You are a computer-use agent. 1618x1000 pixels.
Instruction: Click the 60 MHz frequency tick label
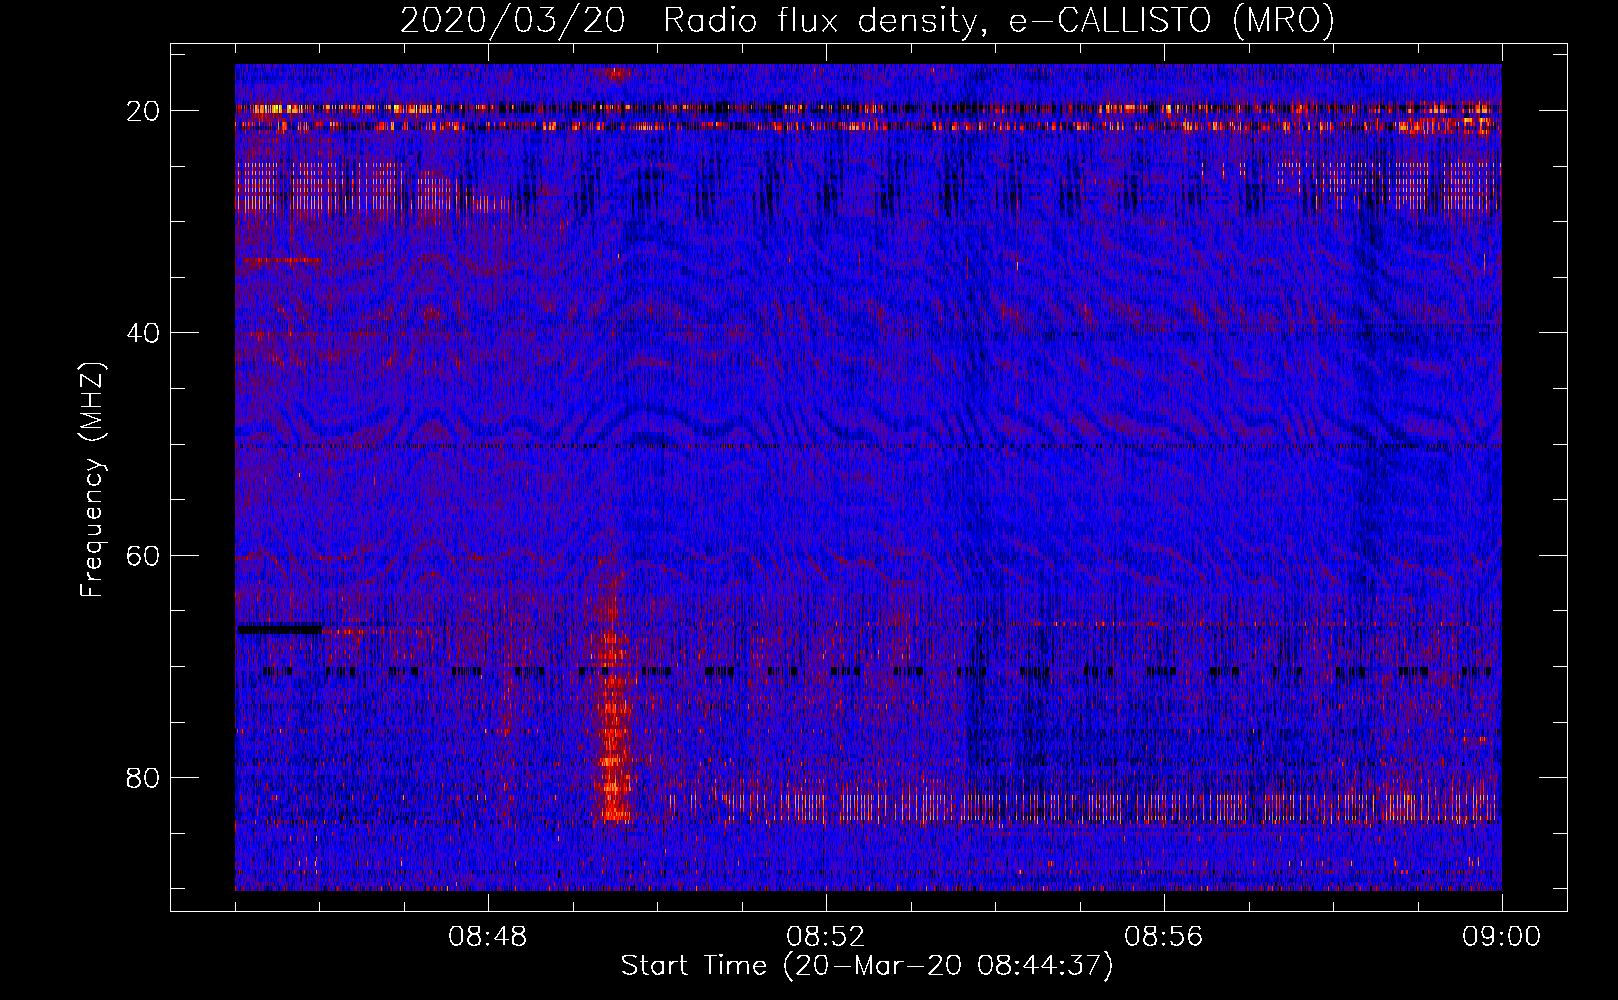pos(144,555)
